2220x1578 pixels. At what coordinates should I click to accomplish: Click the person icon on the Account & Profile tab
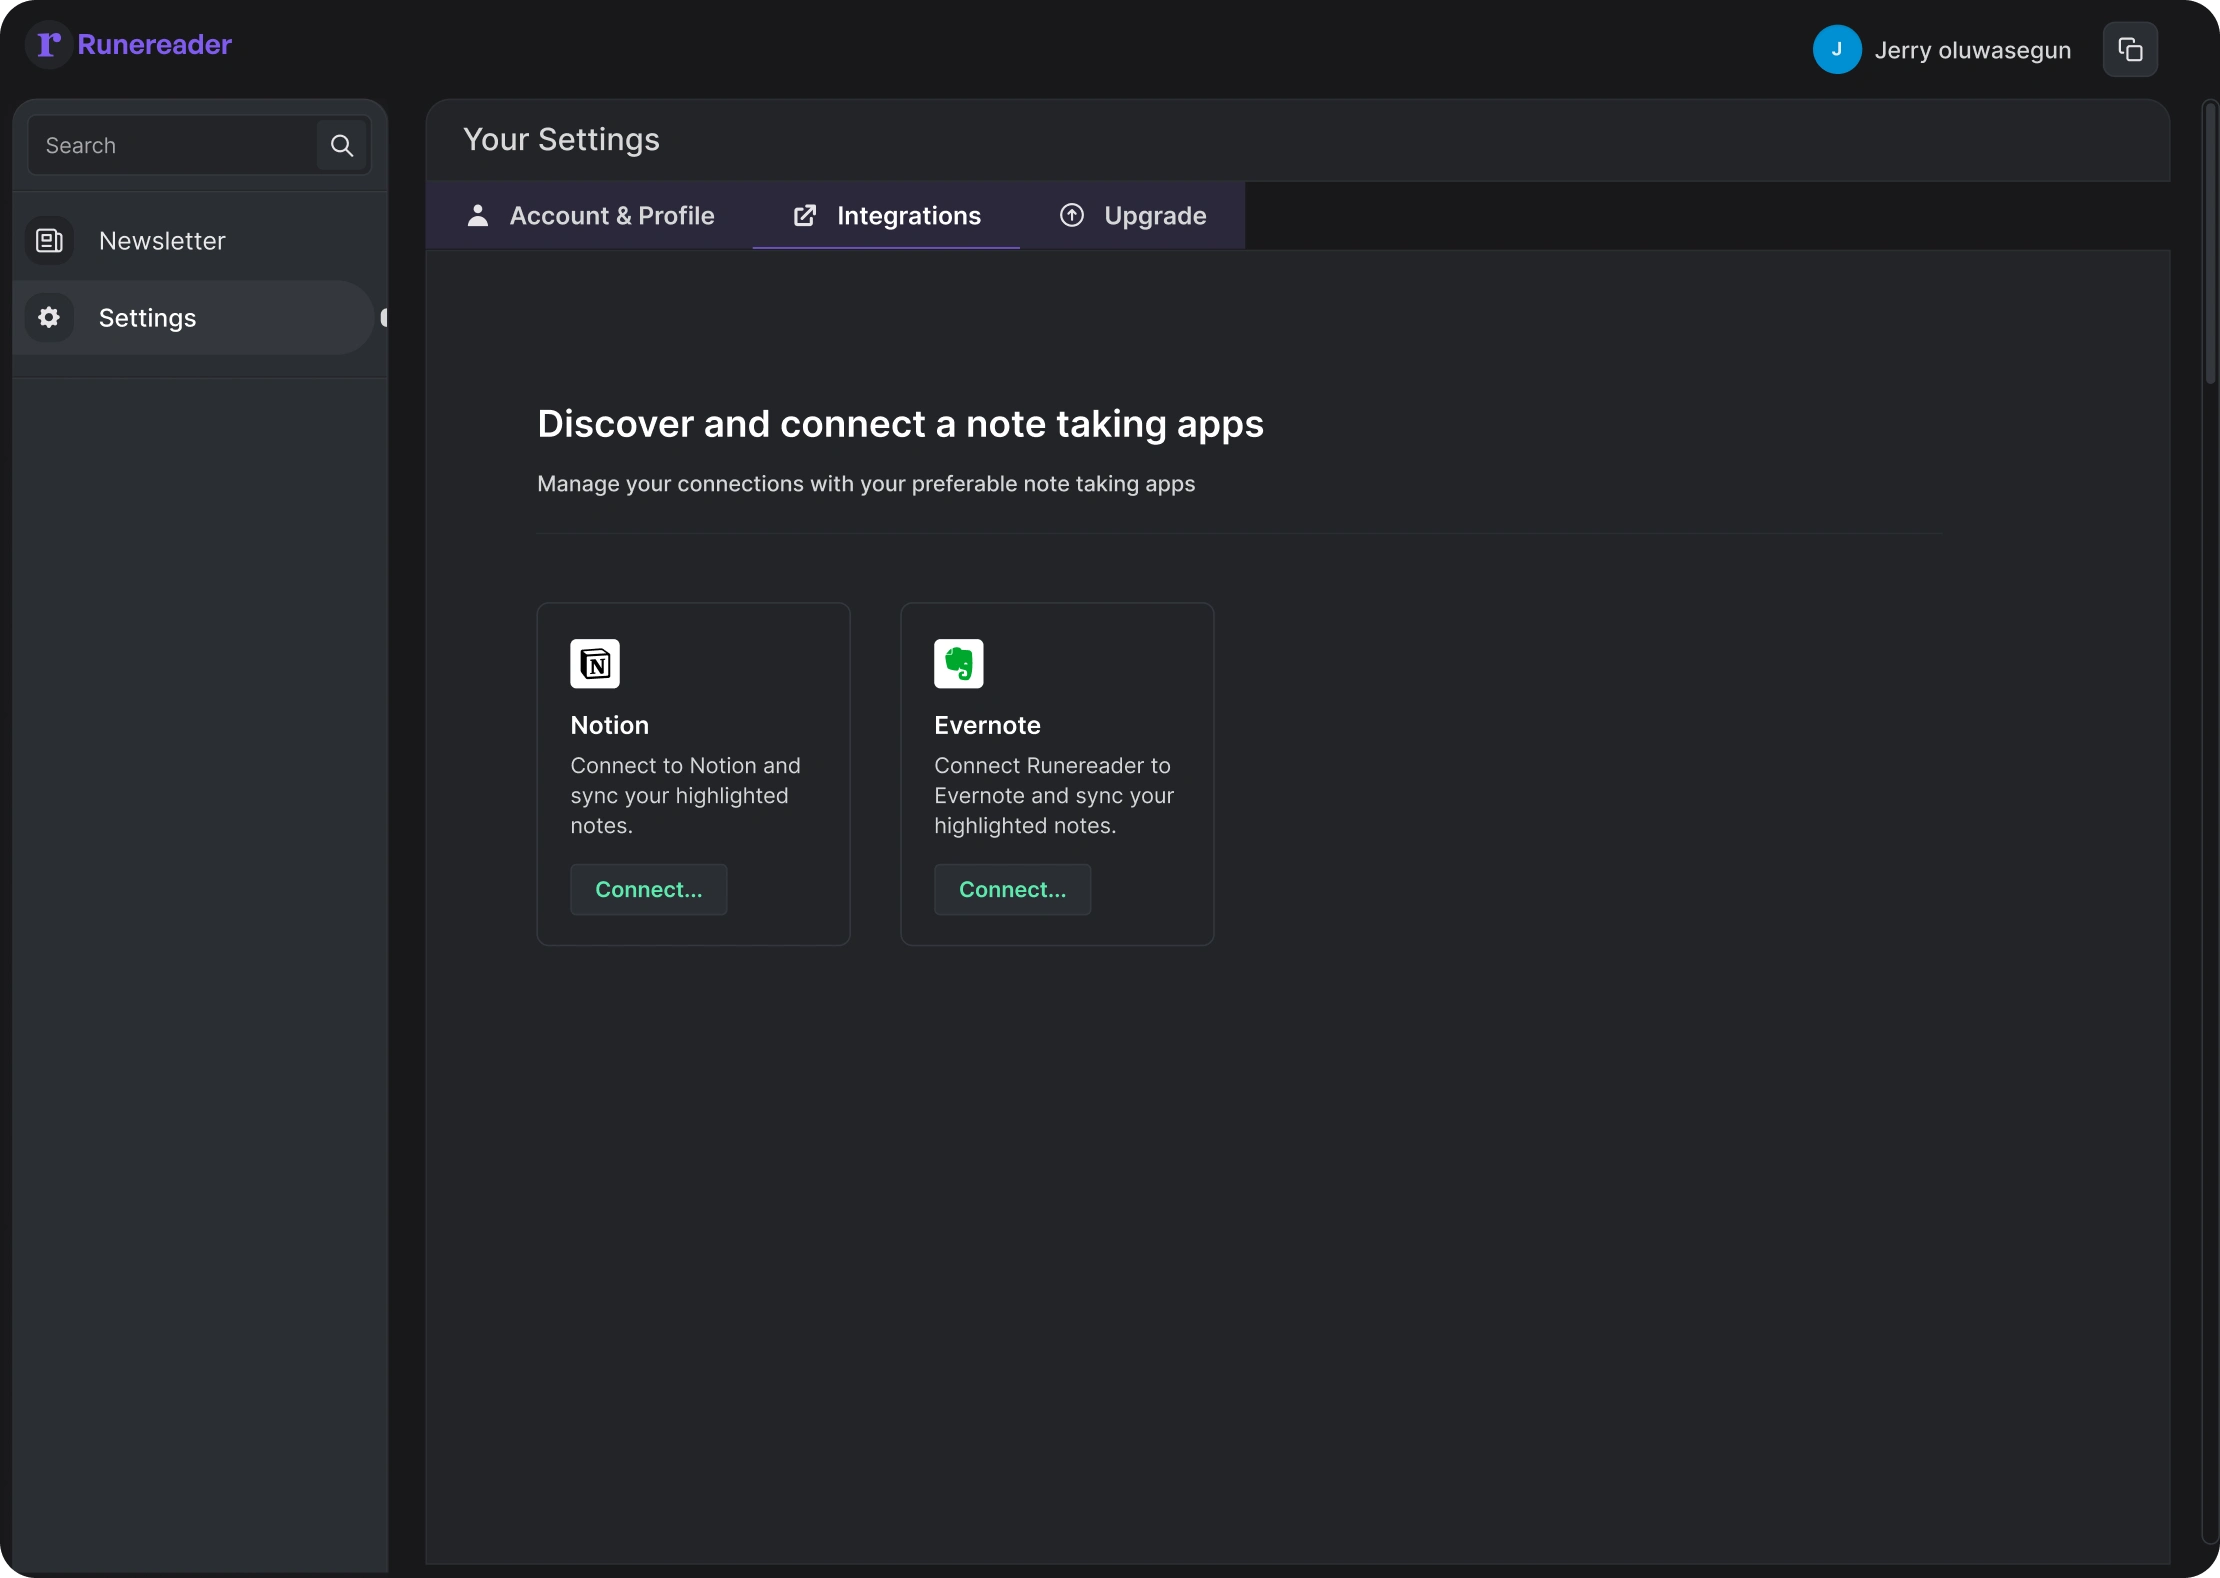[478, 216]
